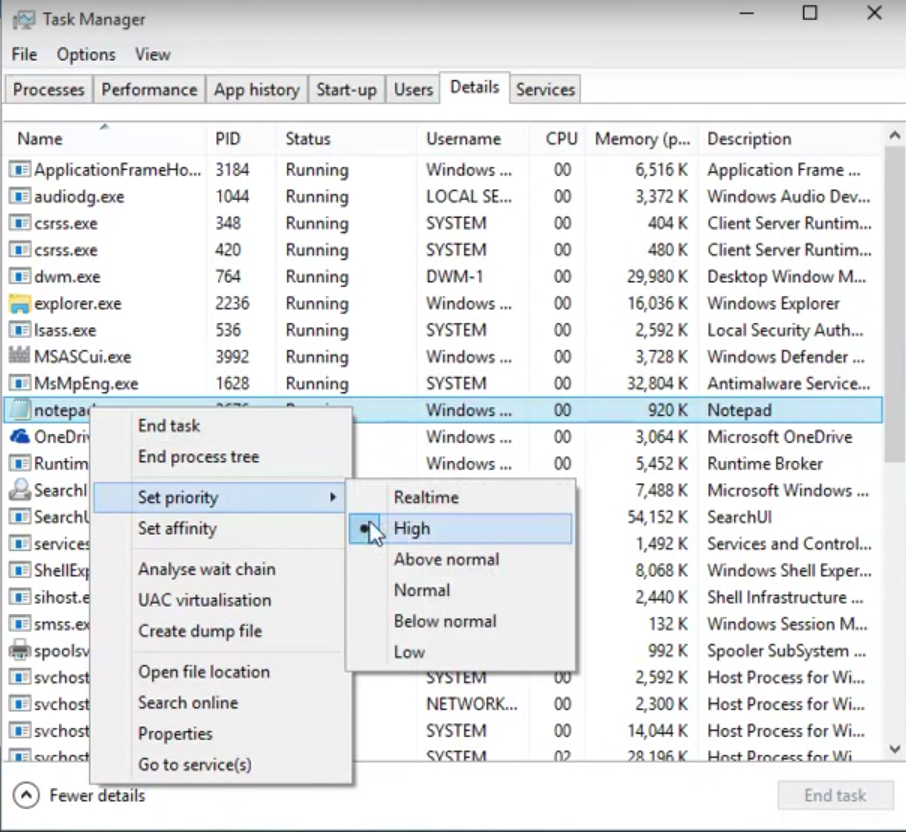The image size is (906, 832).
Task: Sort by CPU column header
Action: coord(559,139)
